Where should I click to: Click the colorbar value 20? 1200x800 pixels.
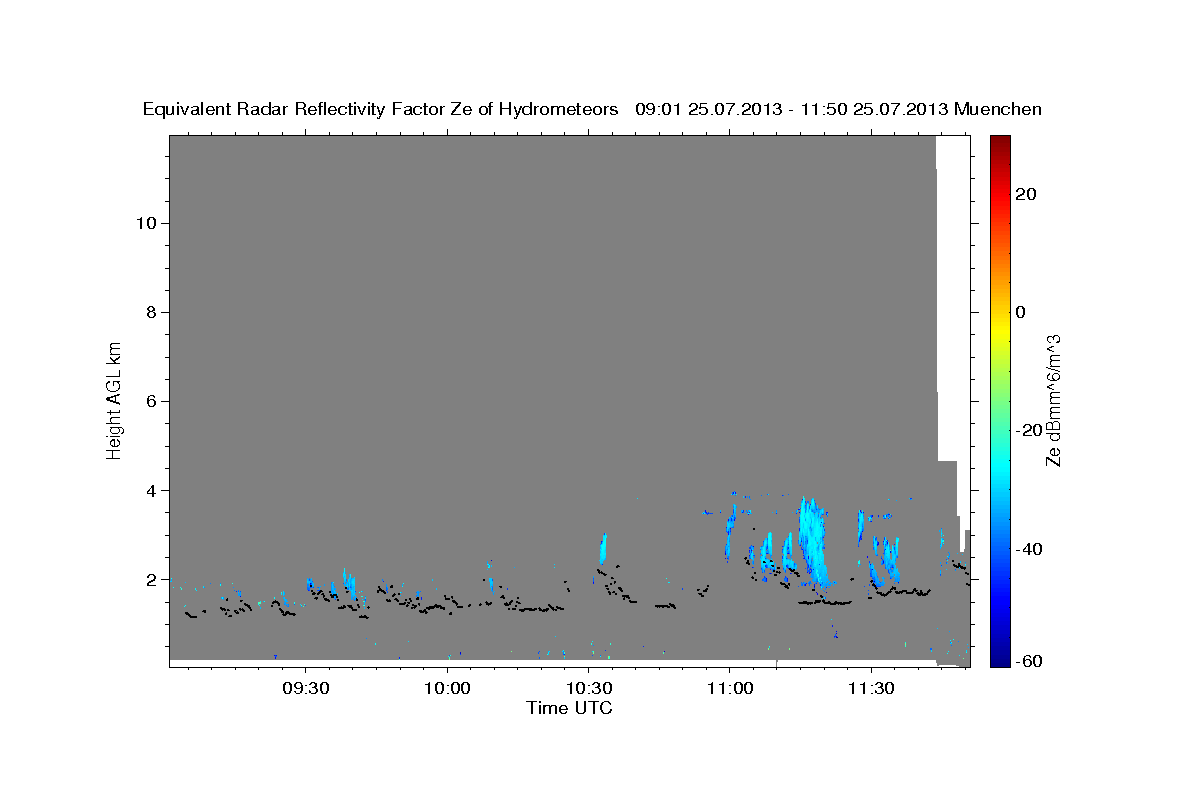tap(1025, 194)
